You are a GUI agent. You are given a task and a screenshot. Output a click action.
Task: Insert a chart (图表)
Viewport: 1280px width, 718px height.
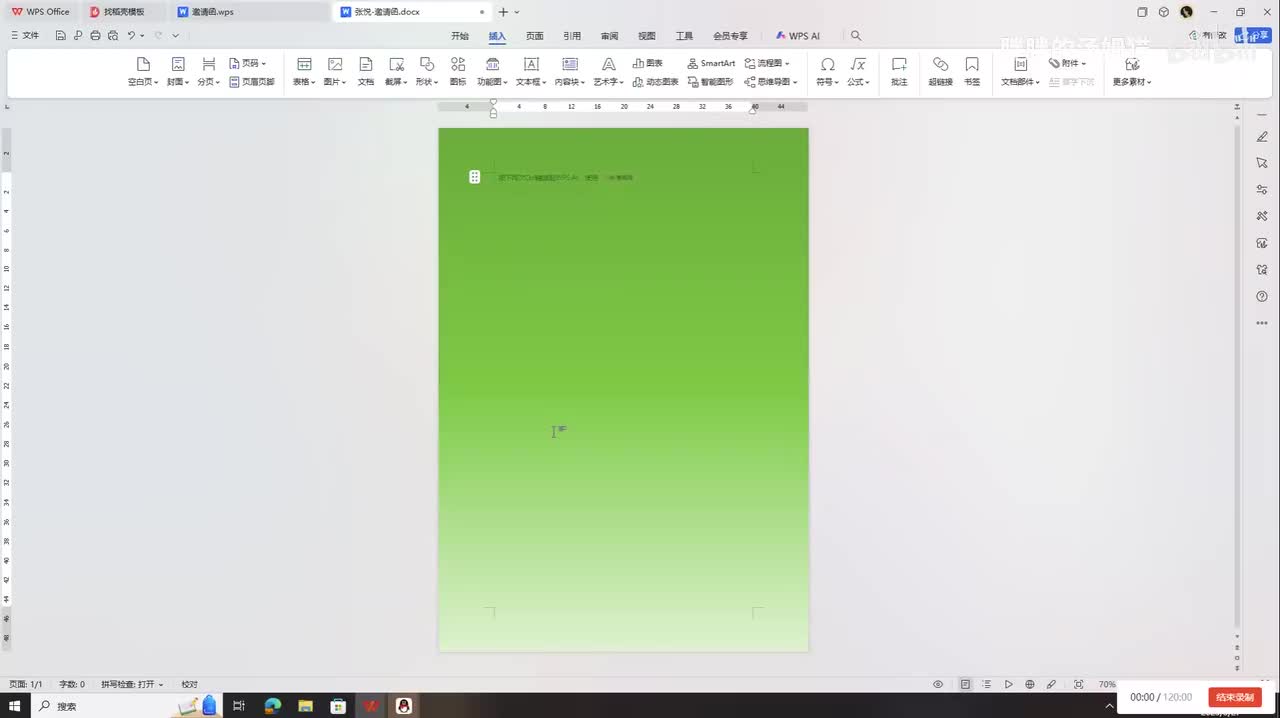point(648,63)
